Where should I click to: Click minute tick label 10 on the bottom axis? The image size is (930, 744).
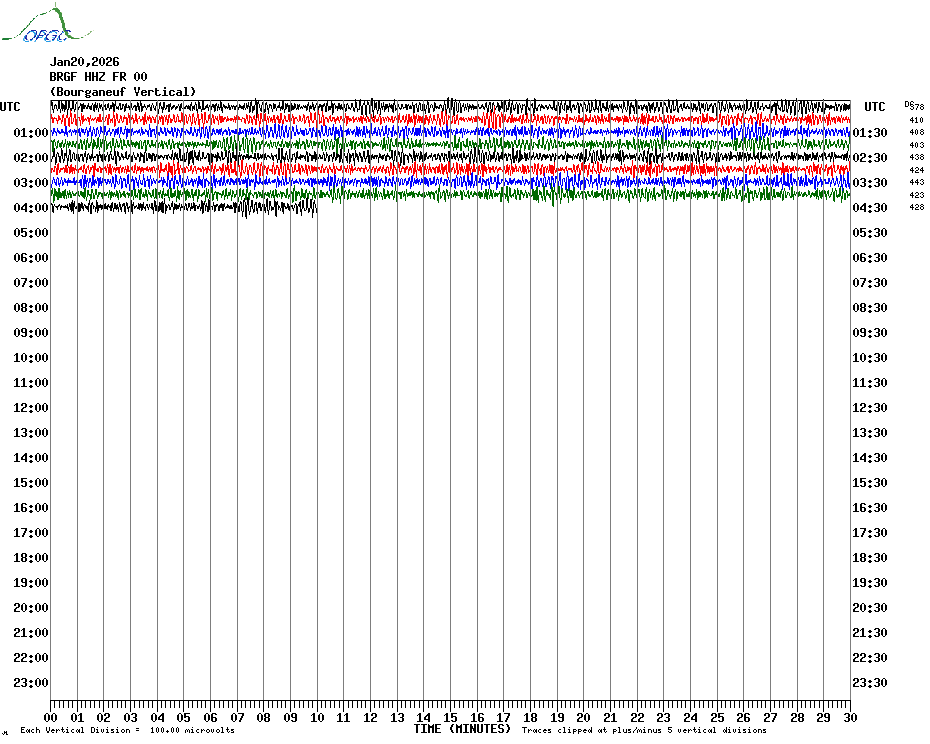pos(317,717)
